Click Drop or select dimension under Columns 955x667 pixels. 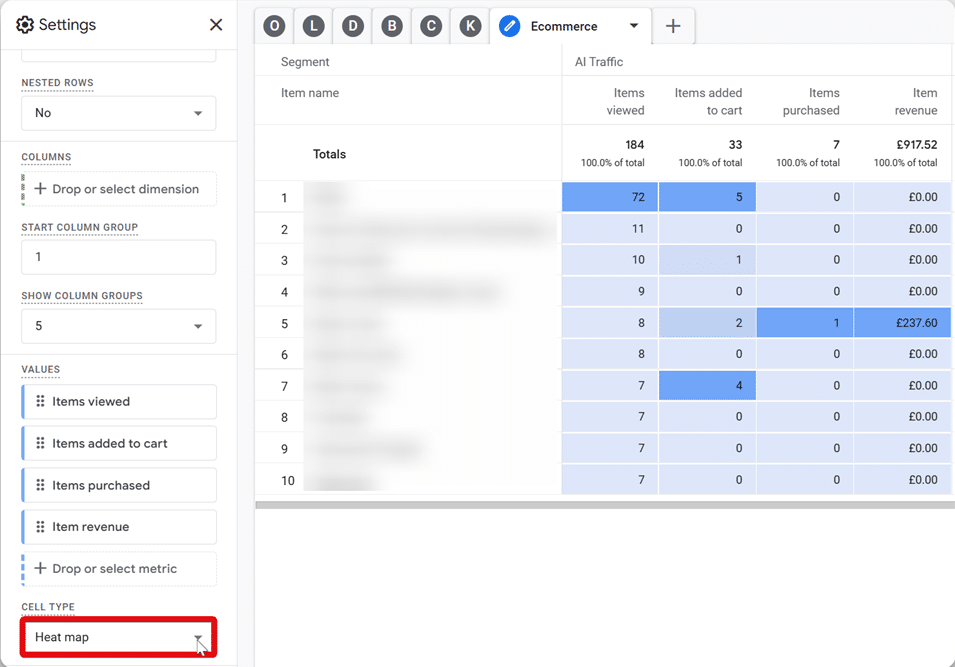pos(119,189)
